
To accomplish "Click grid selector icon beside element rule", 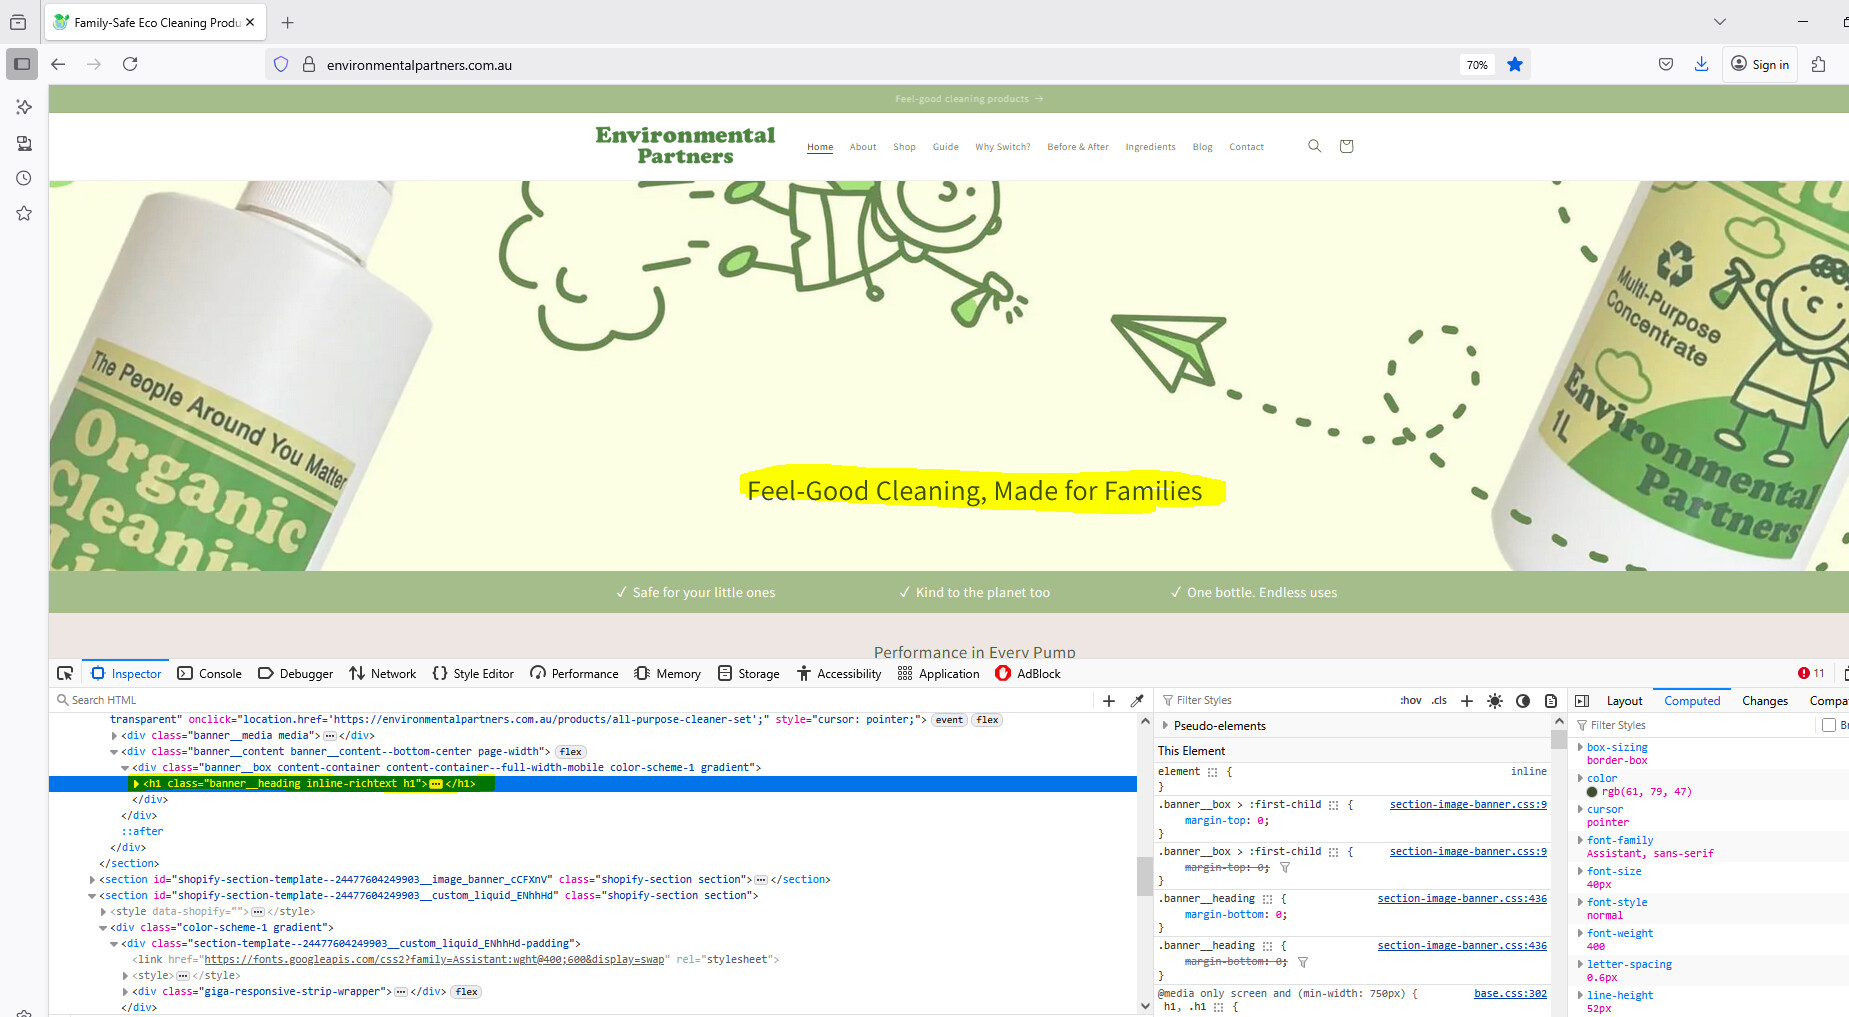I will coord(1213,772).
